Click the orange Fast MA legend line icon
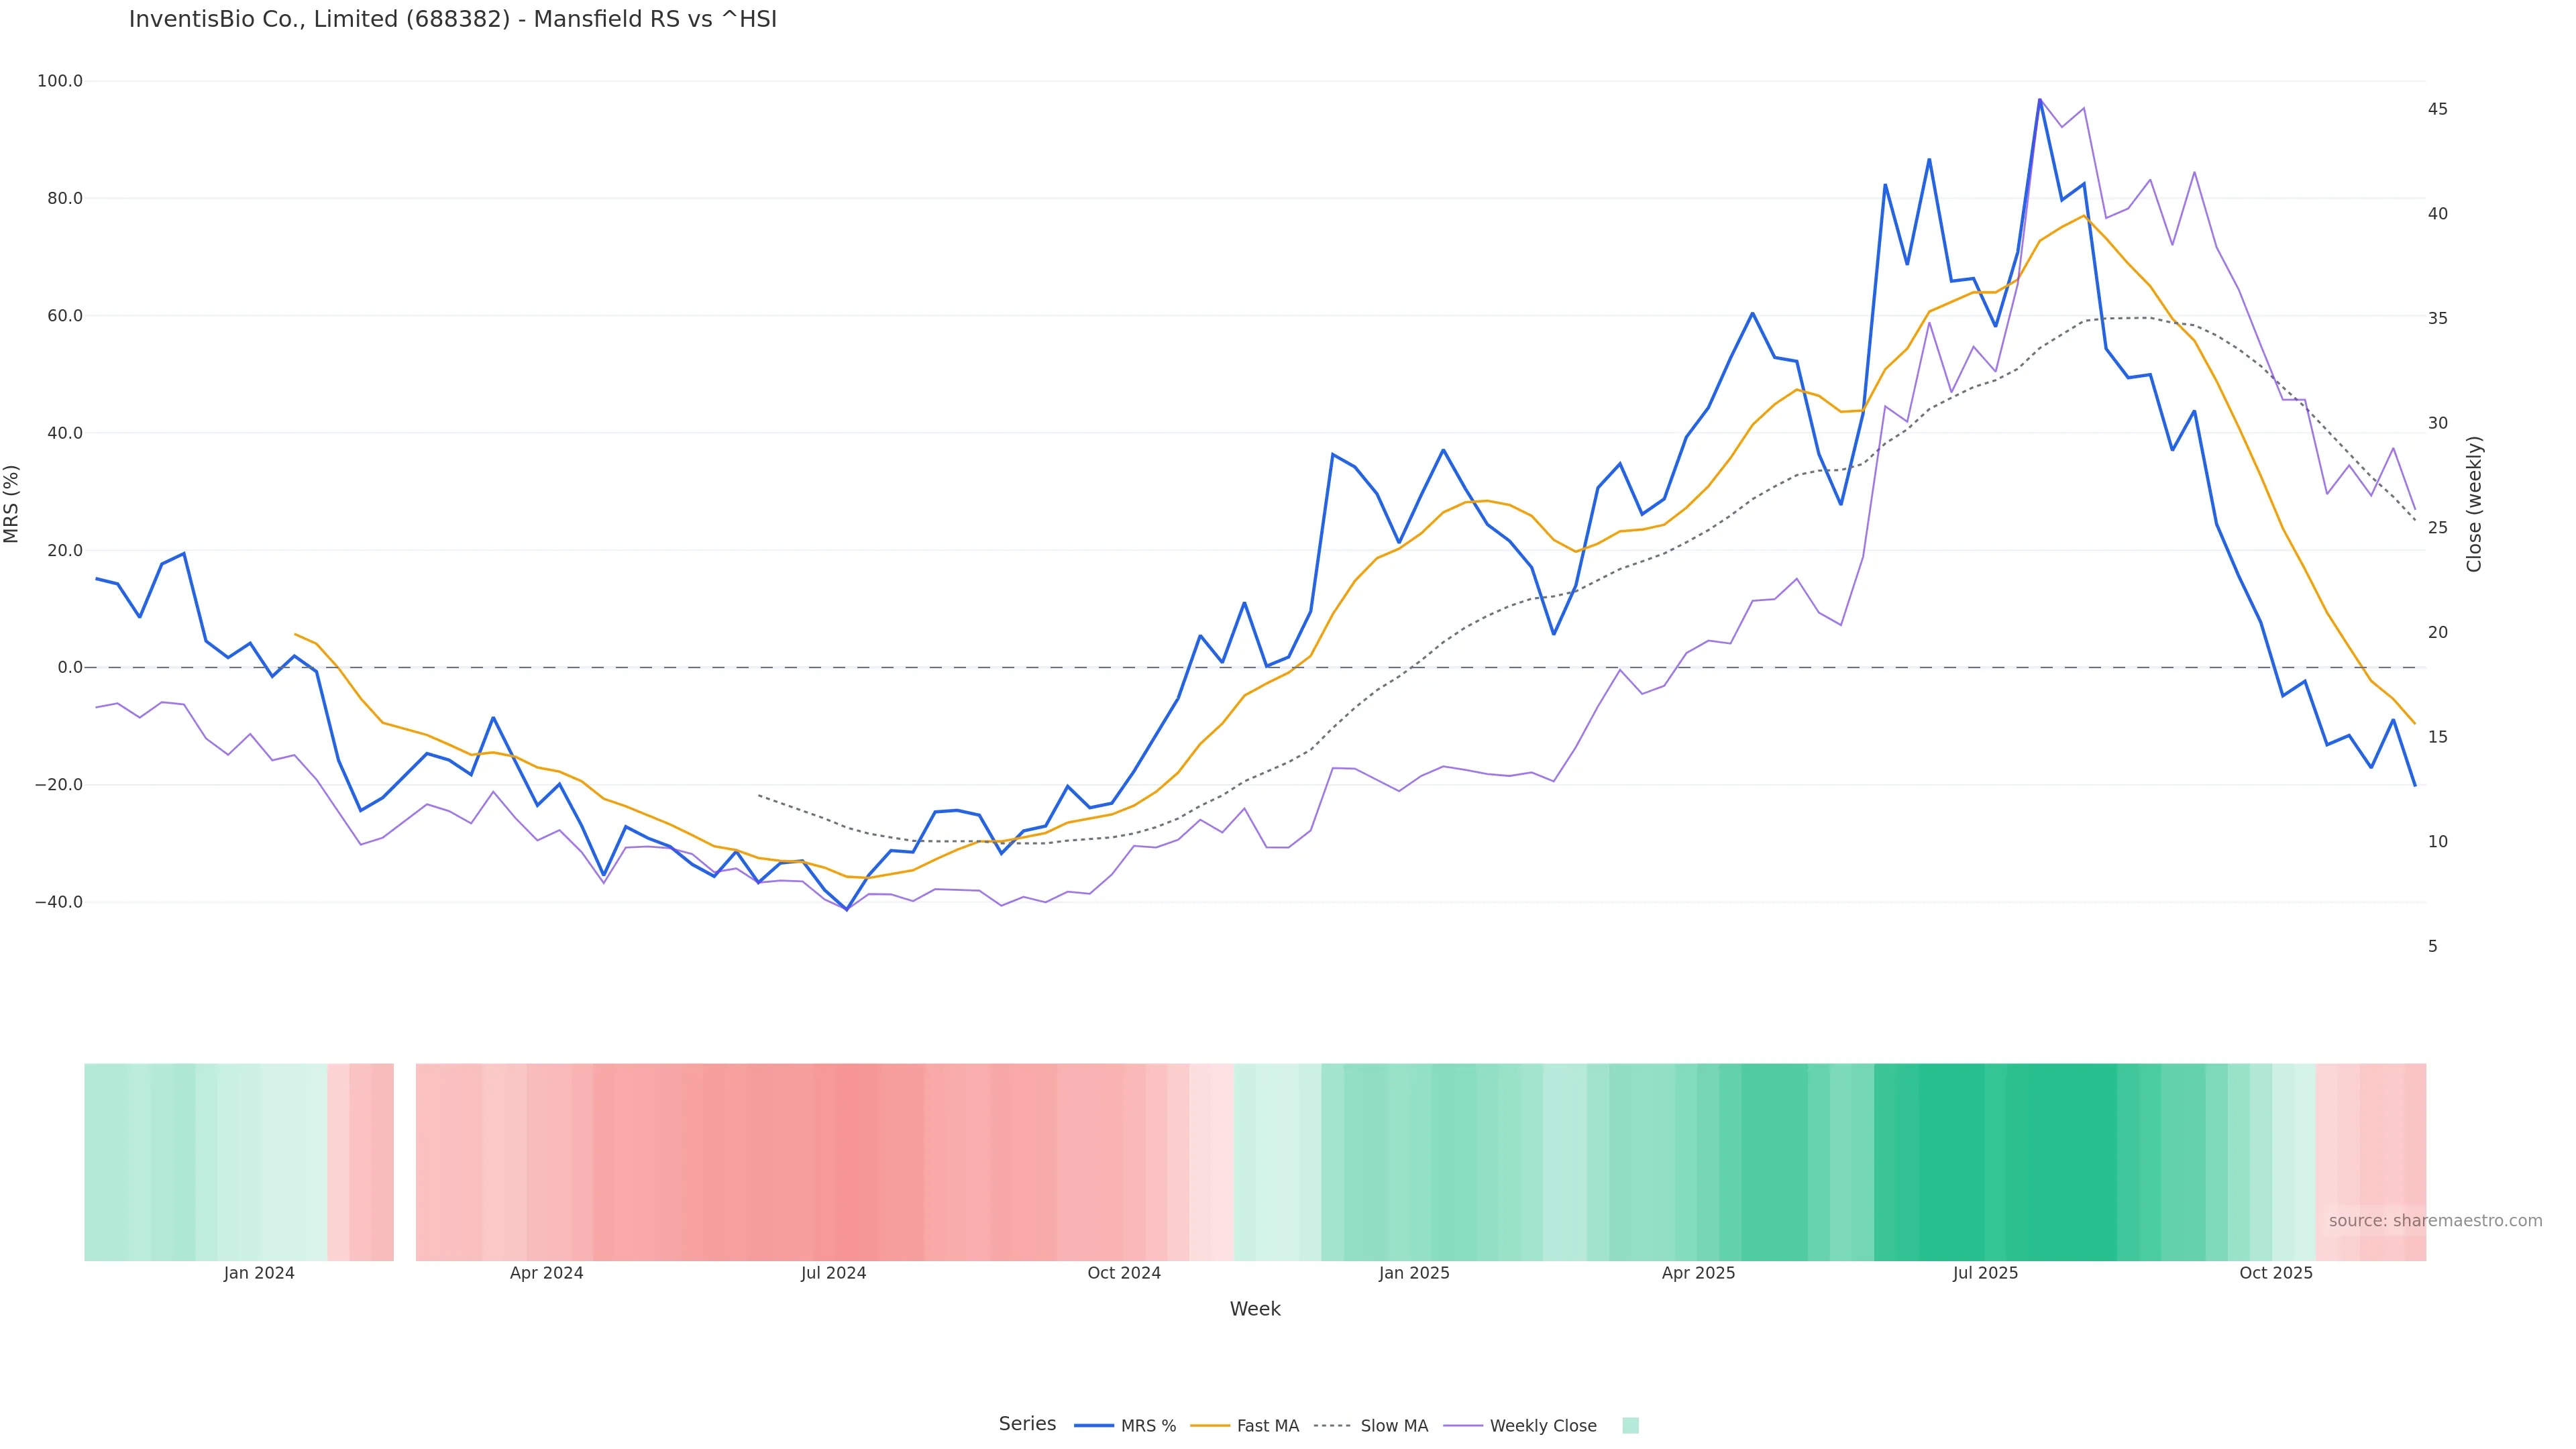This screenshot has height=1449, width=2576. coord(1210,1426)
